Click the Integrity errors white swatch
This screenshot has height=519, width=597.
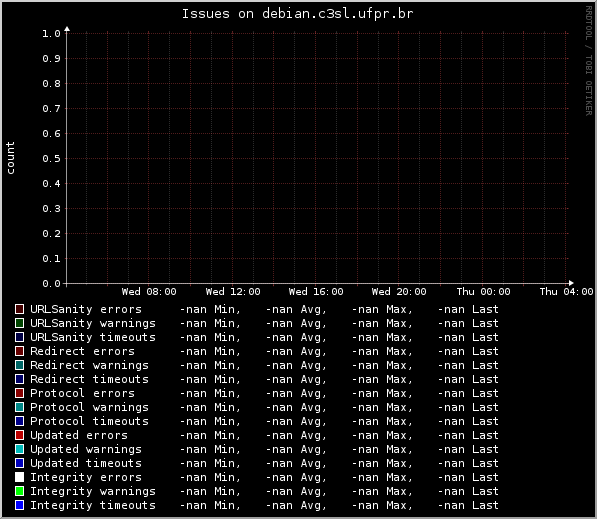click(x=19, y=477)
